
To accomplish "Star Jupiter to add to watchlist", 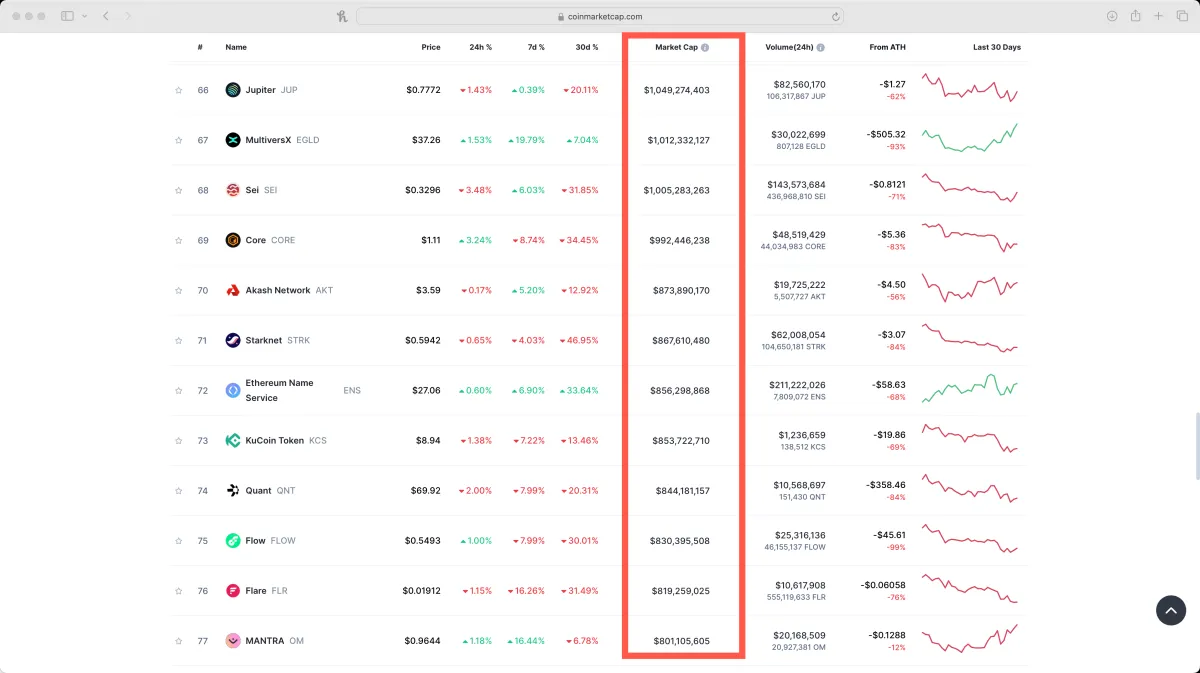I will [179, 90].
